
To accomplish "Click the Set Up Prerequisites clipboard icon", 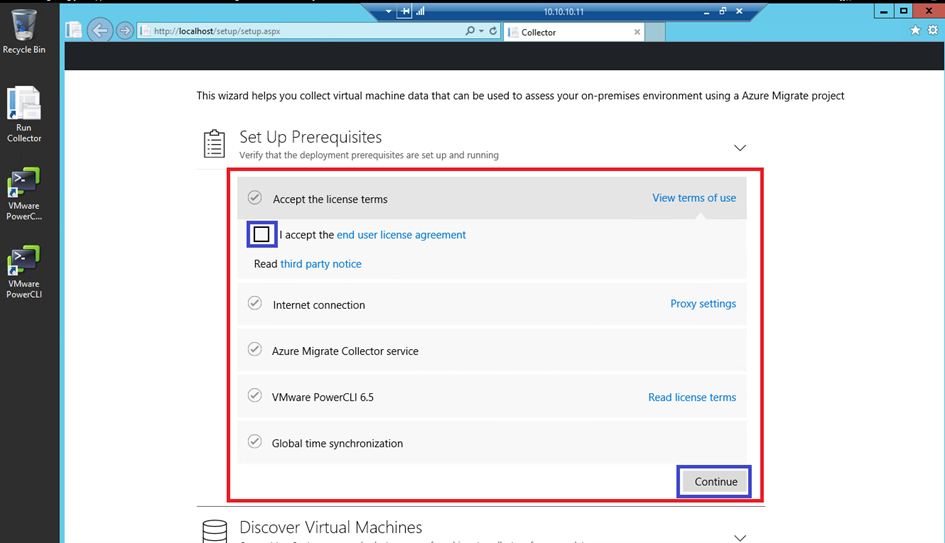I will pyautogui.click(x=214, y=143).
